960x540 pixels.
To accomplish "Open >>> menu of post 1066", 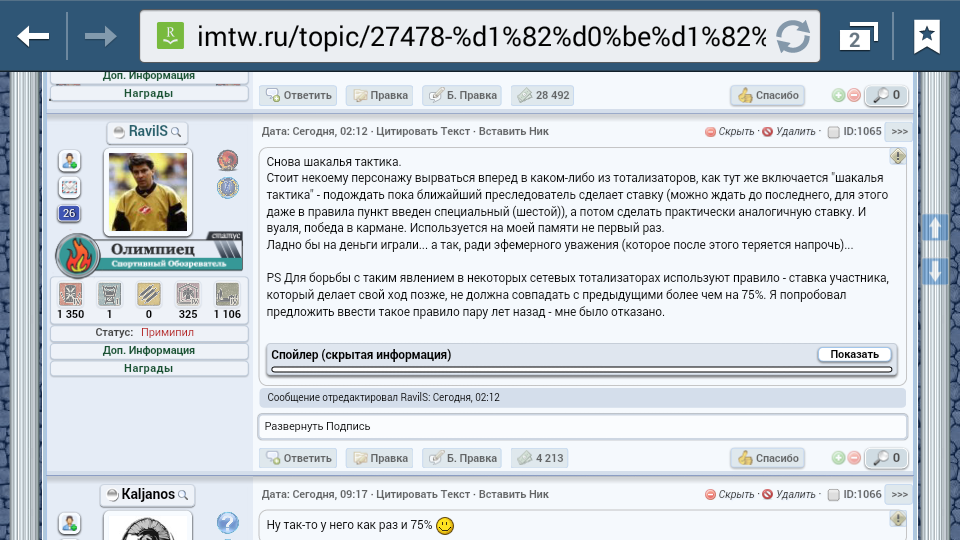I will point(899,494).
